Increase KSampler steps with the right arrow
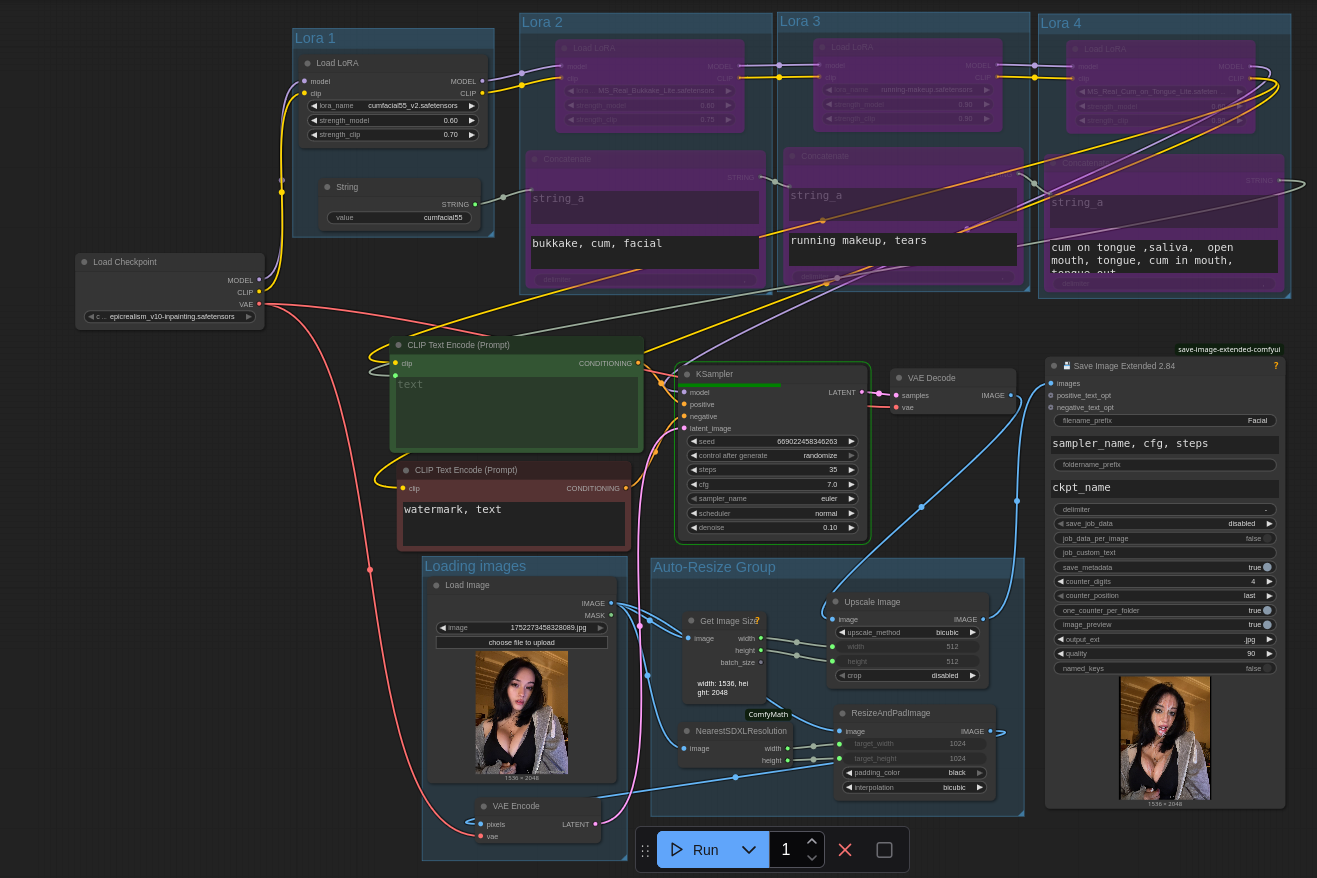The width and height of the screenshot is (1317, 878). coord(852,469)
